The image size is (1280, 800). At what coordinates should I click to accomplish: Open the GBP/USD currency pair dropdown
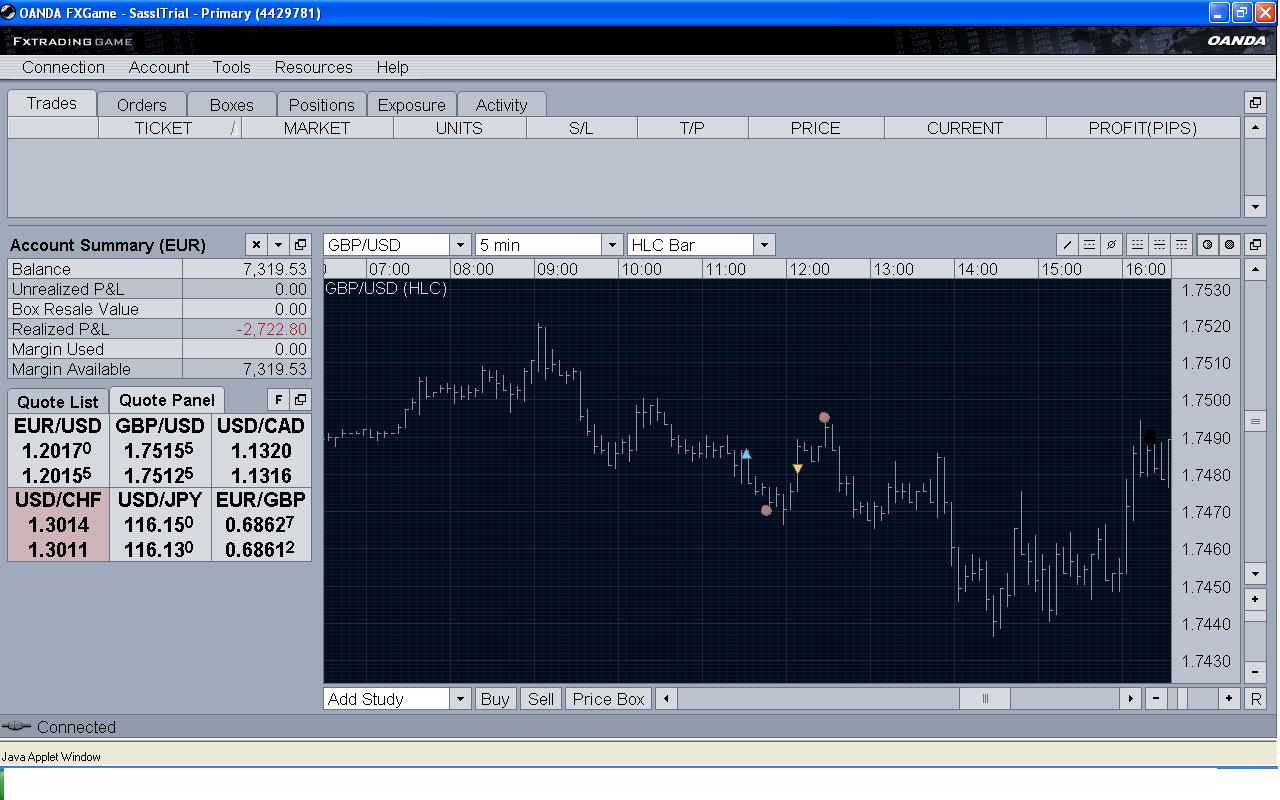[460, 245]
